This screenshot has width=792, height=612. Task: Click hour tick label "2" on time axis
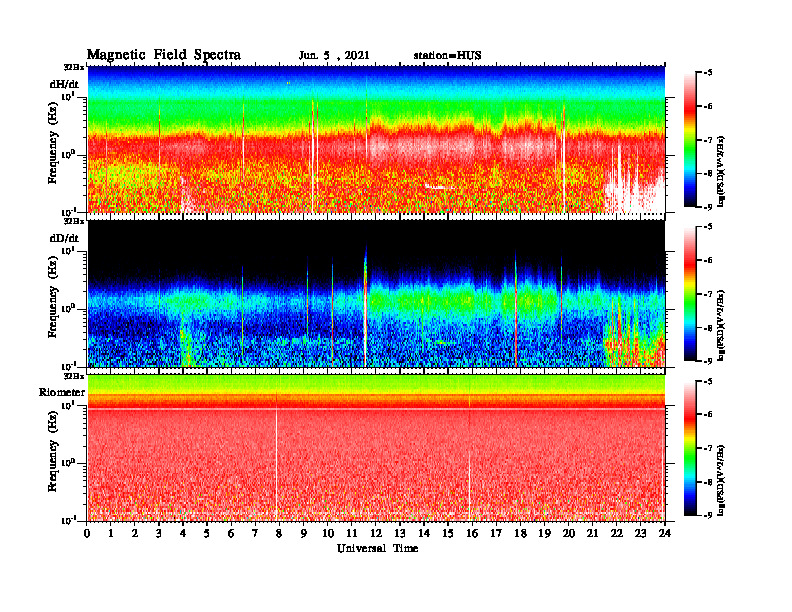click(x=135, y=534)
